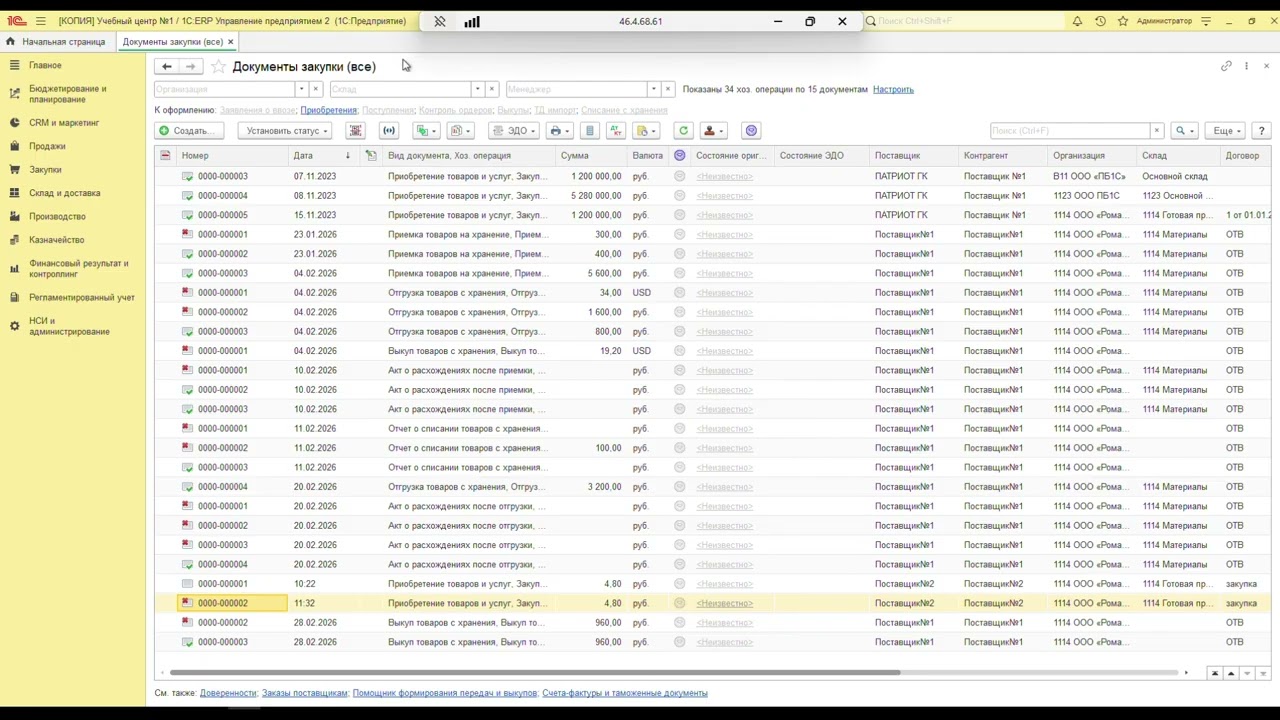Expand the Менеджер filter dropdown
The image size is (1280, 720).
(653, 89)
